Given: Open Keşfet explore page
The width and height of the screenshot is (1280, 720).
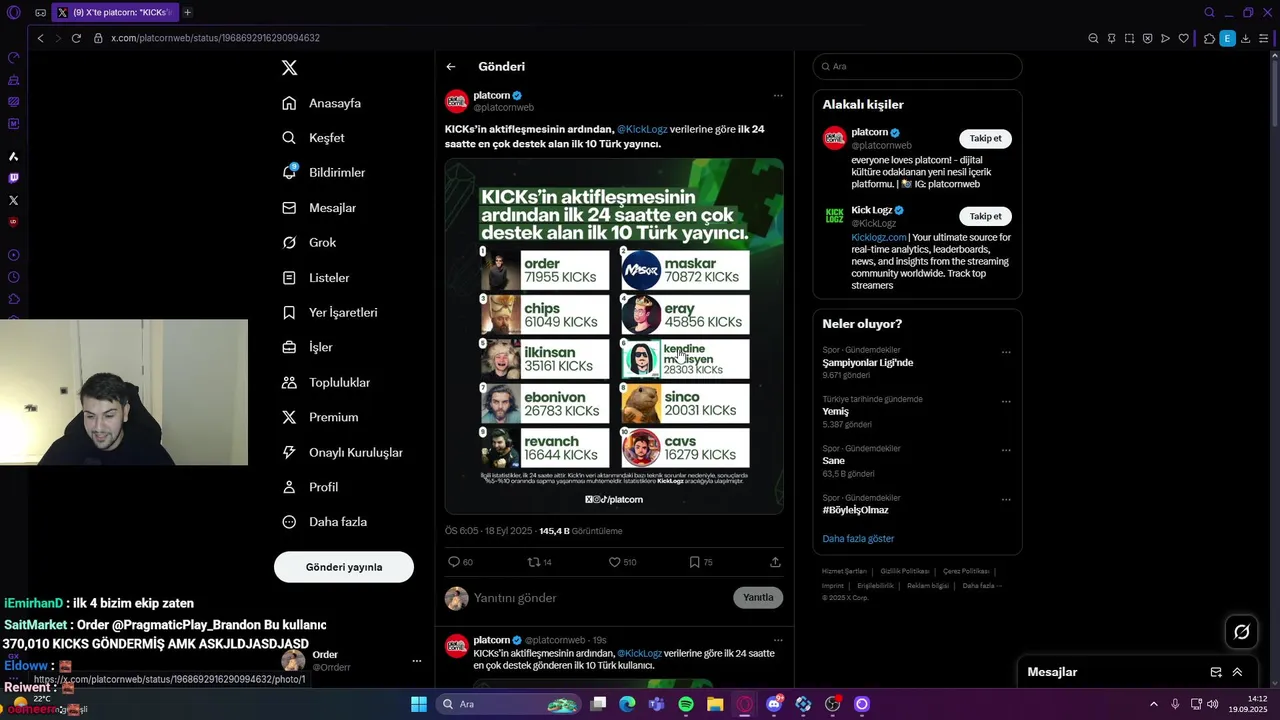Looking at the screenshot, I should 313,138.
